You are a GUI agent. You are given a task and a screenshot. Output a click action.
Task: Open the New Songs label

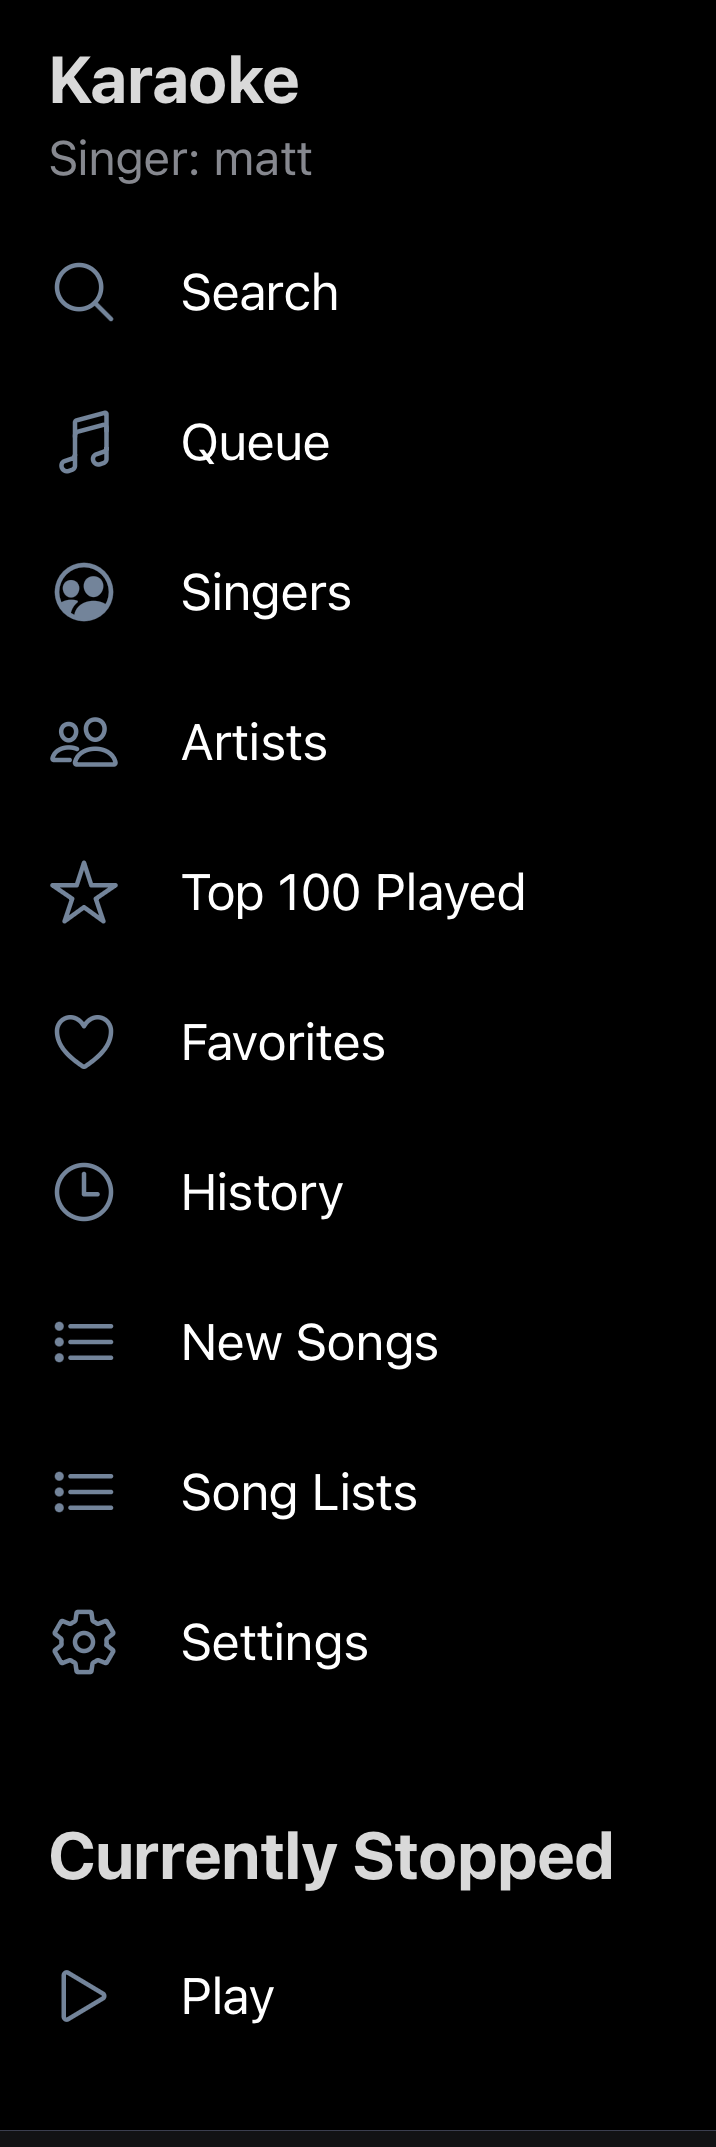(x=310, y=1343)
